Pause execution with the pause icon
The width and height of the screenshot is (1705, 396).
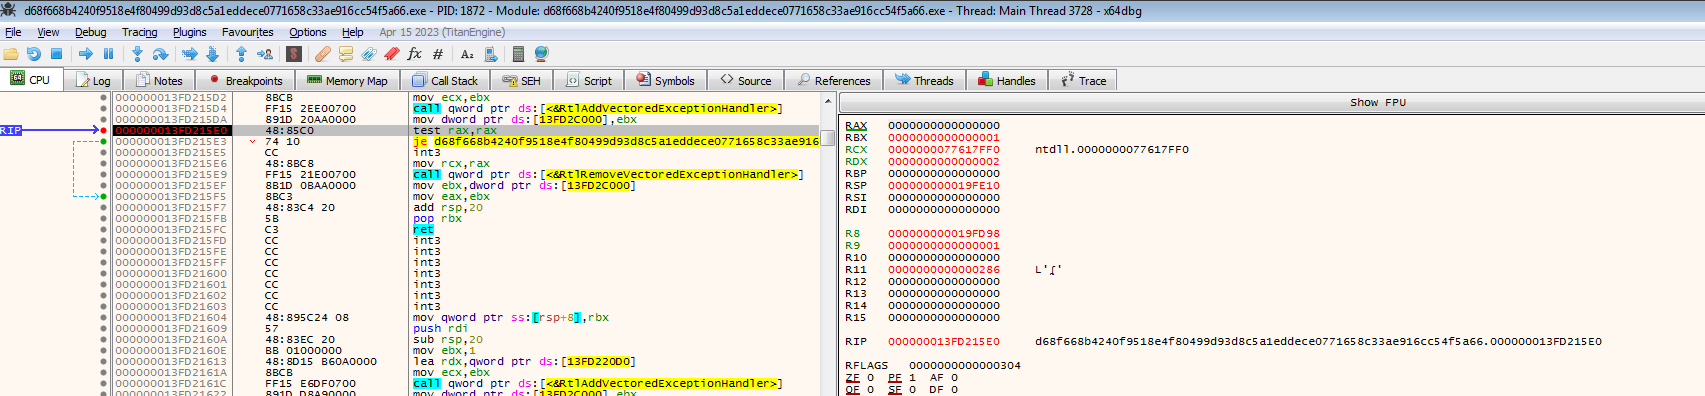point(108,54)
